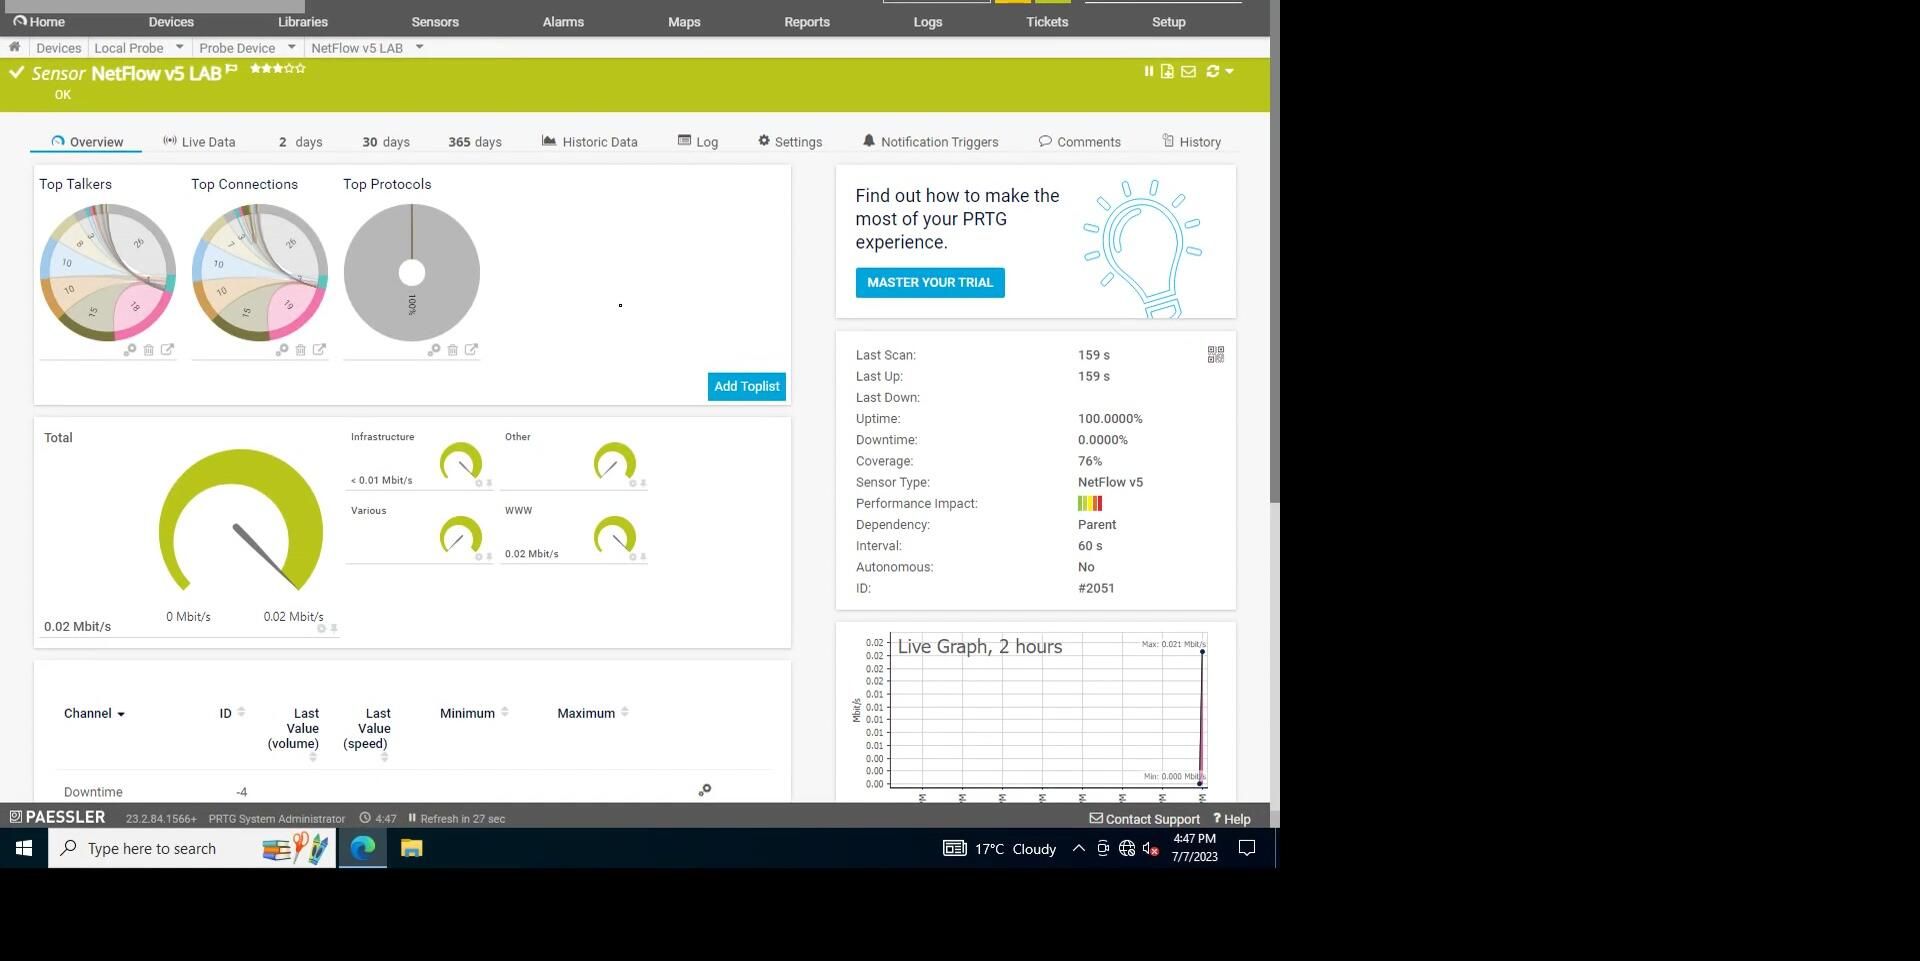Open the Help link in the footer

coord(1232,819)
